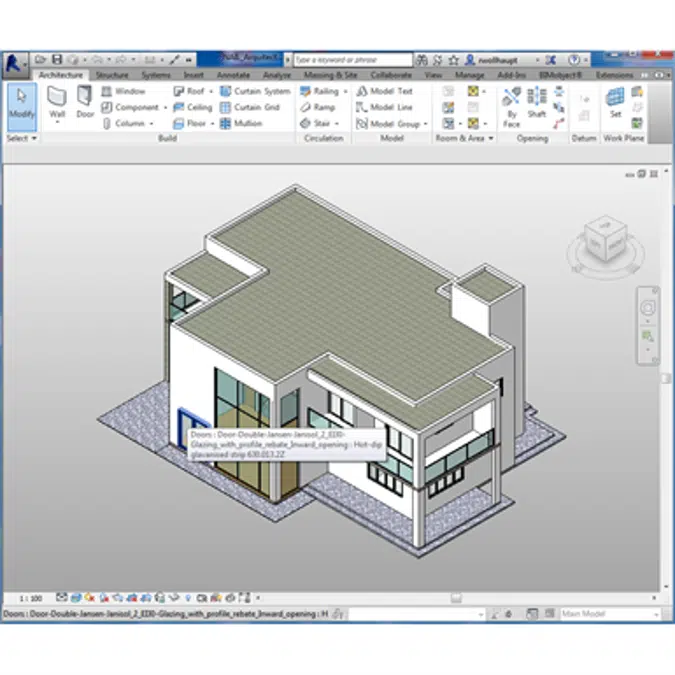Click the Set work plane tool
Screen dimensions: 675x675
pyautogui.click(x=615, y=104)
